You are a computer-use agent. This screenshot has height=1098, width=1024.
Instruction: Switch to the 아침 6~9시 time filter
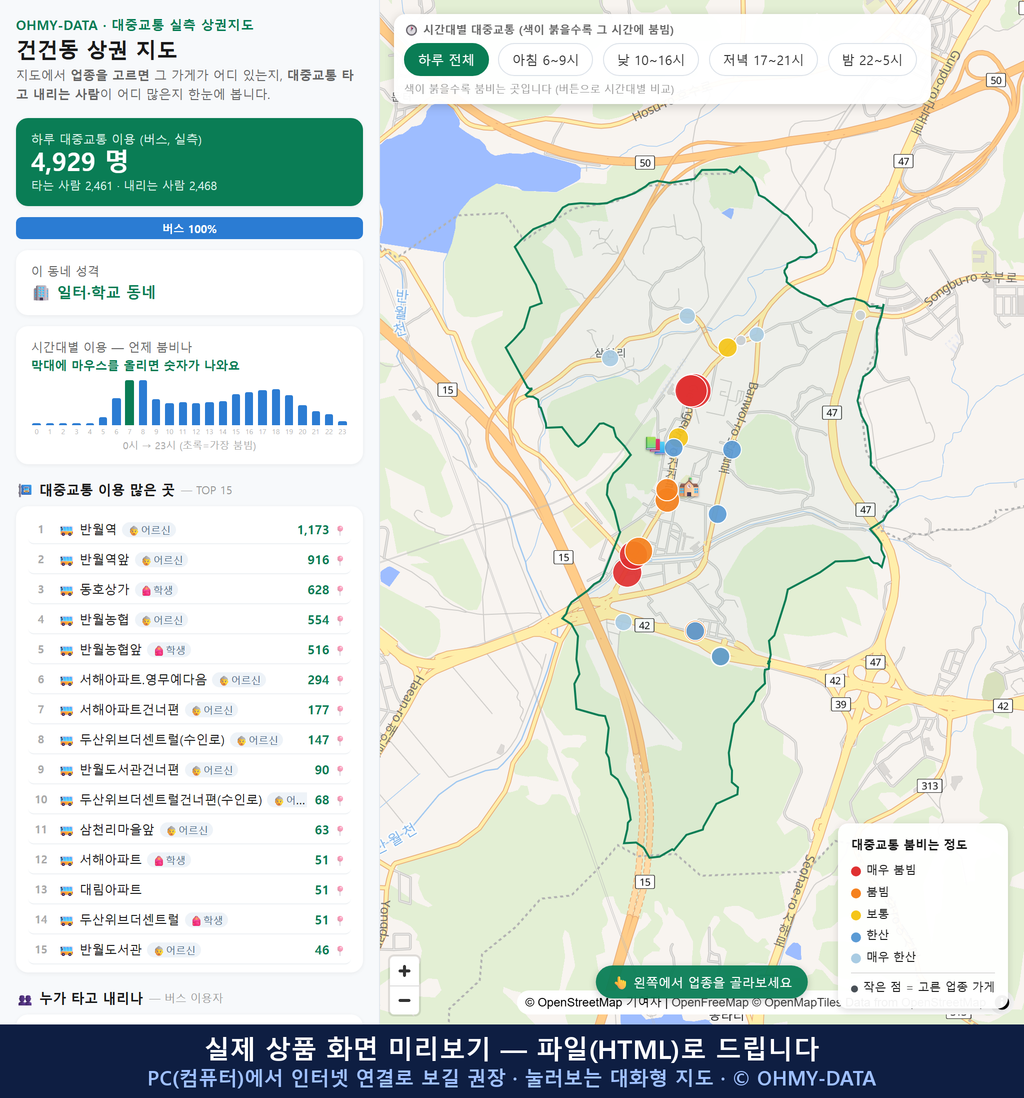point(546,60)
